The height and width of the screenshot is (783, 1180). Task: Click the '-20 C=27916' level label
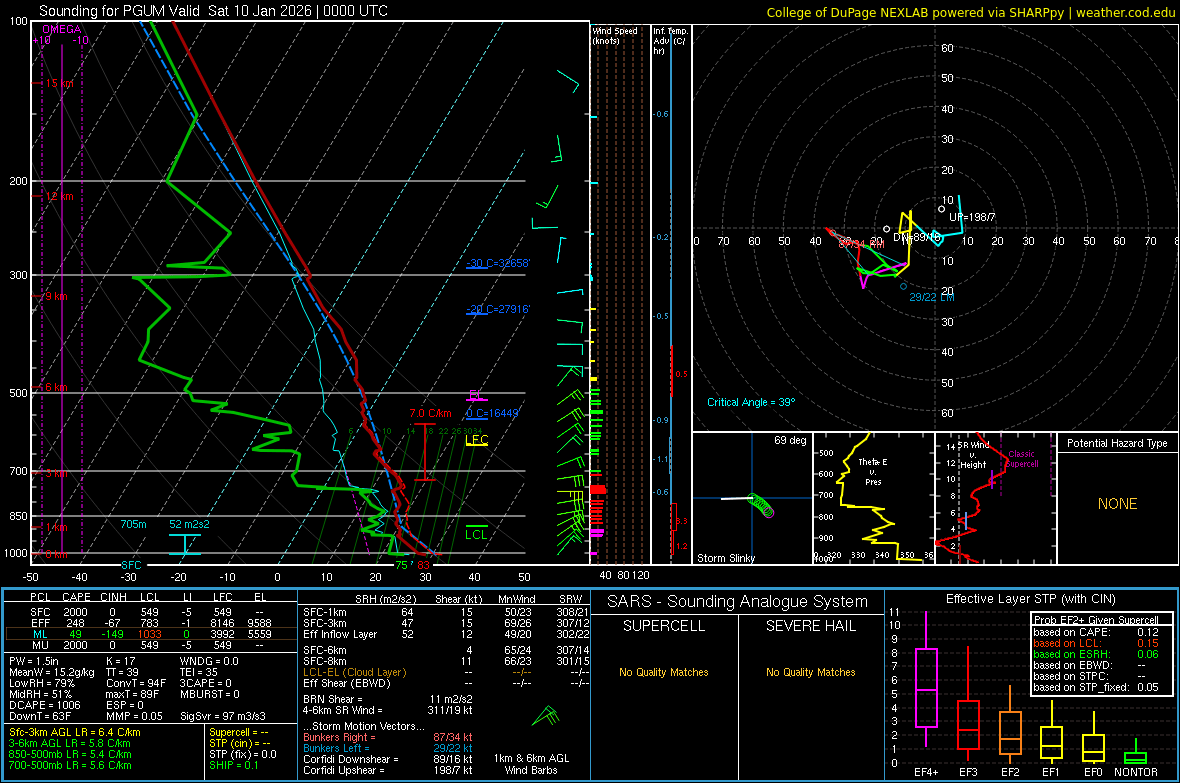click(x=497, y=309)
